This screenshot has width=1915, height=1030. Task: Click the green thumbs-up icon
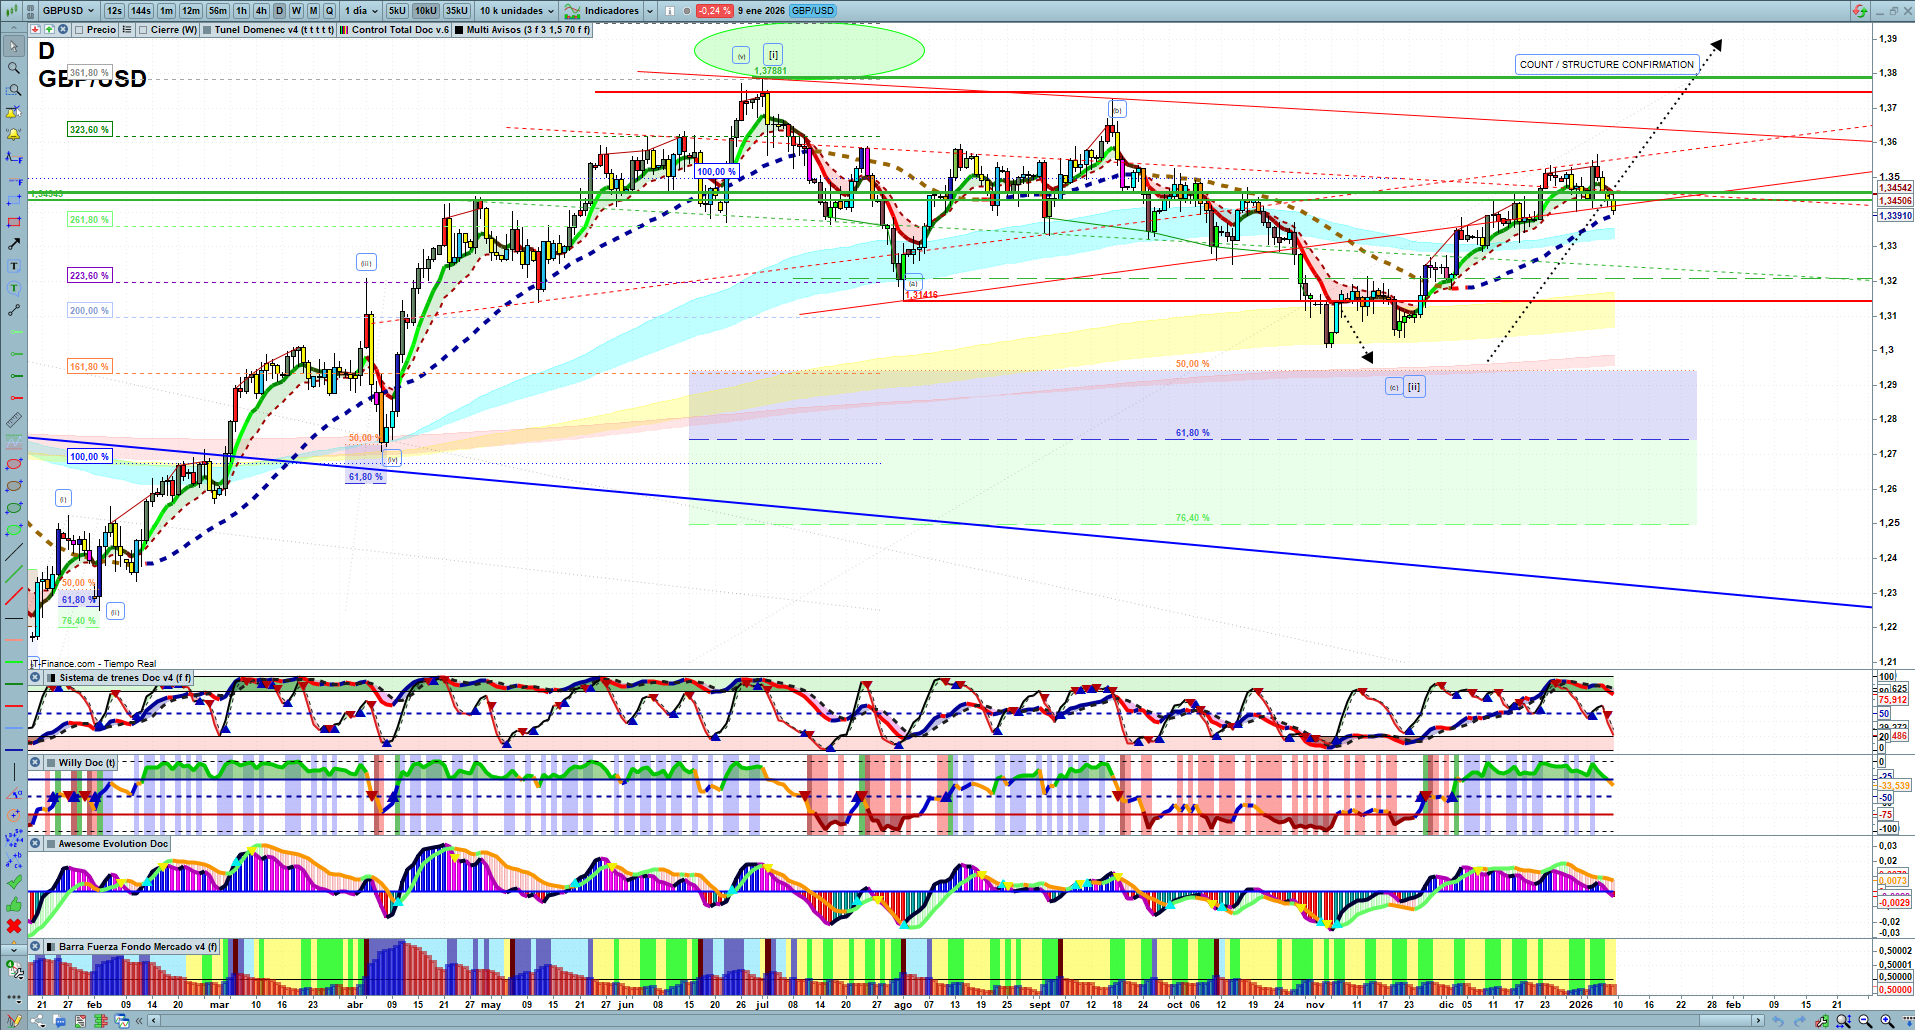pos(13,904)
